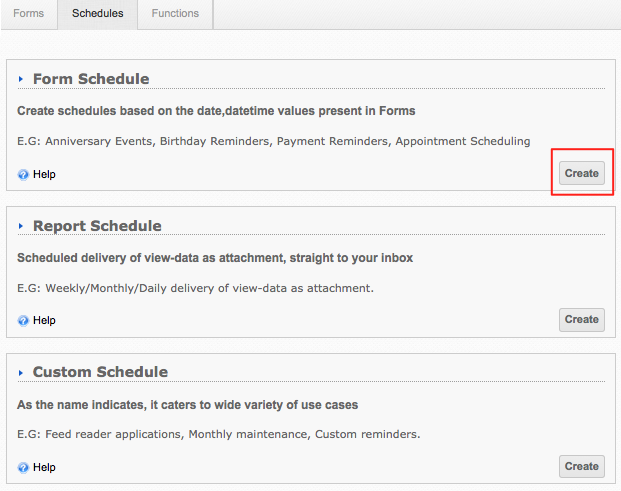Image resolution: width=621 pixels, height=491 pixels.
Task: Click the Report Schedule bold description text
Action: (x=215, y=258)
